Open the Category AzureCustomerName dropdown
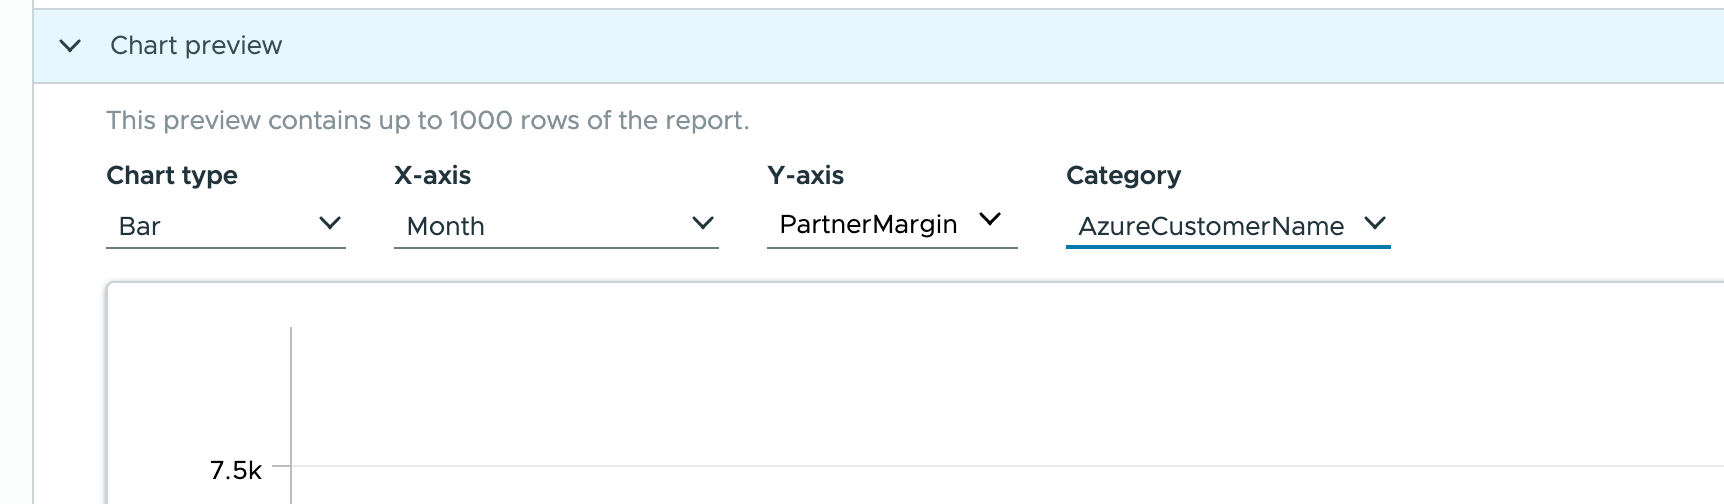This screenshot has height=504, width=1724. 1210,226
